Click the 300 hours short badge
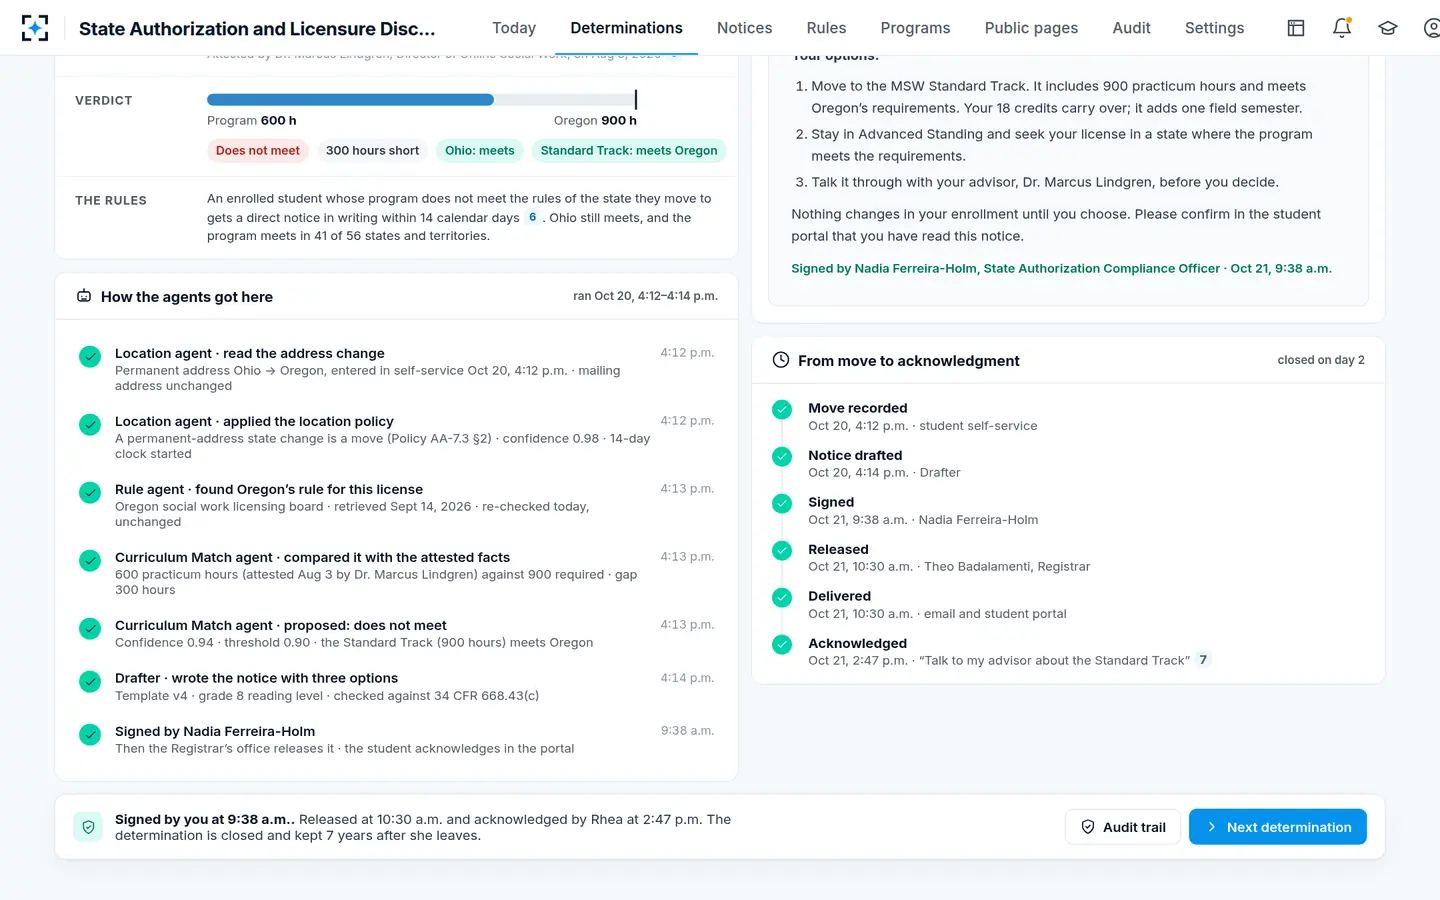Viewport: 1440px width, 900px height. pyautogui.click(x=372, y=151)
